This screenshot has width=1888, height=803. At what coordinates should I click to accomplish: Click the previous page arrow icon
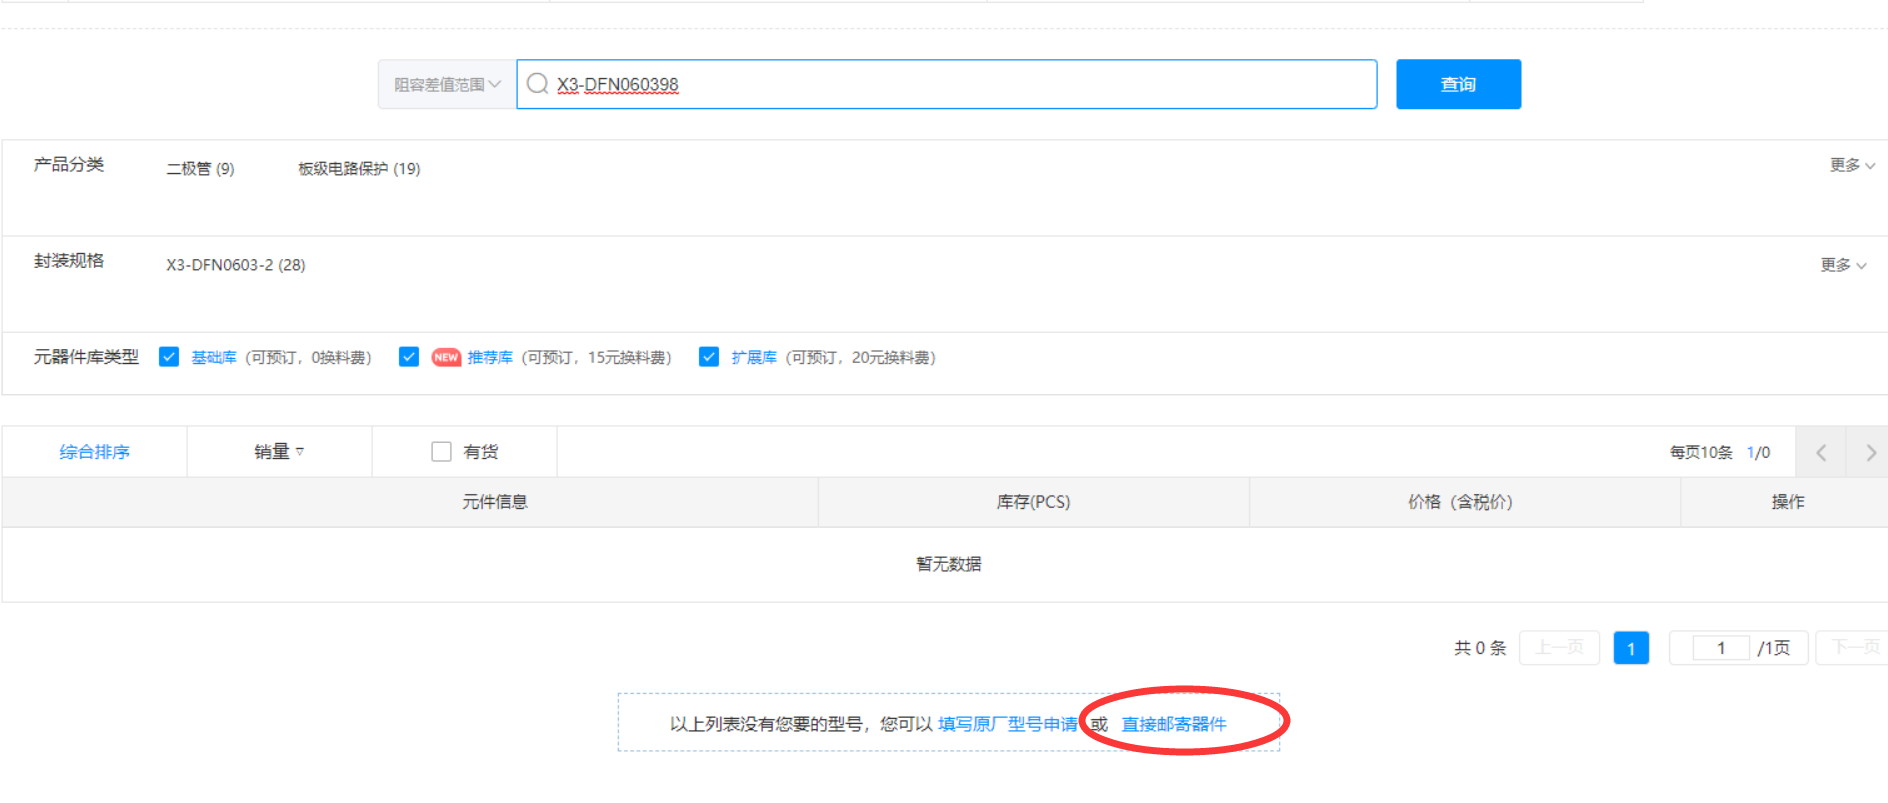pyautogui.click(x=1821, y=453)
